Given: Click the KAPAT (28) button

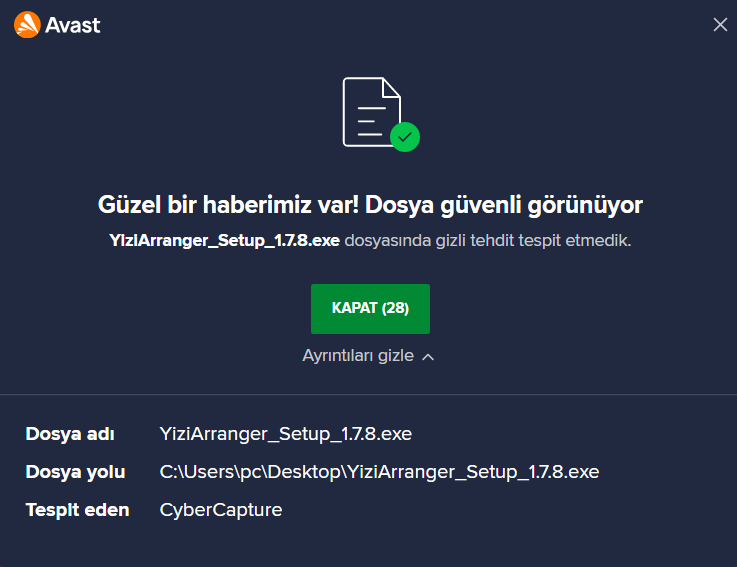Looking at the screenshot, I should (x=370, y=308).
